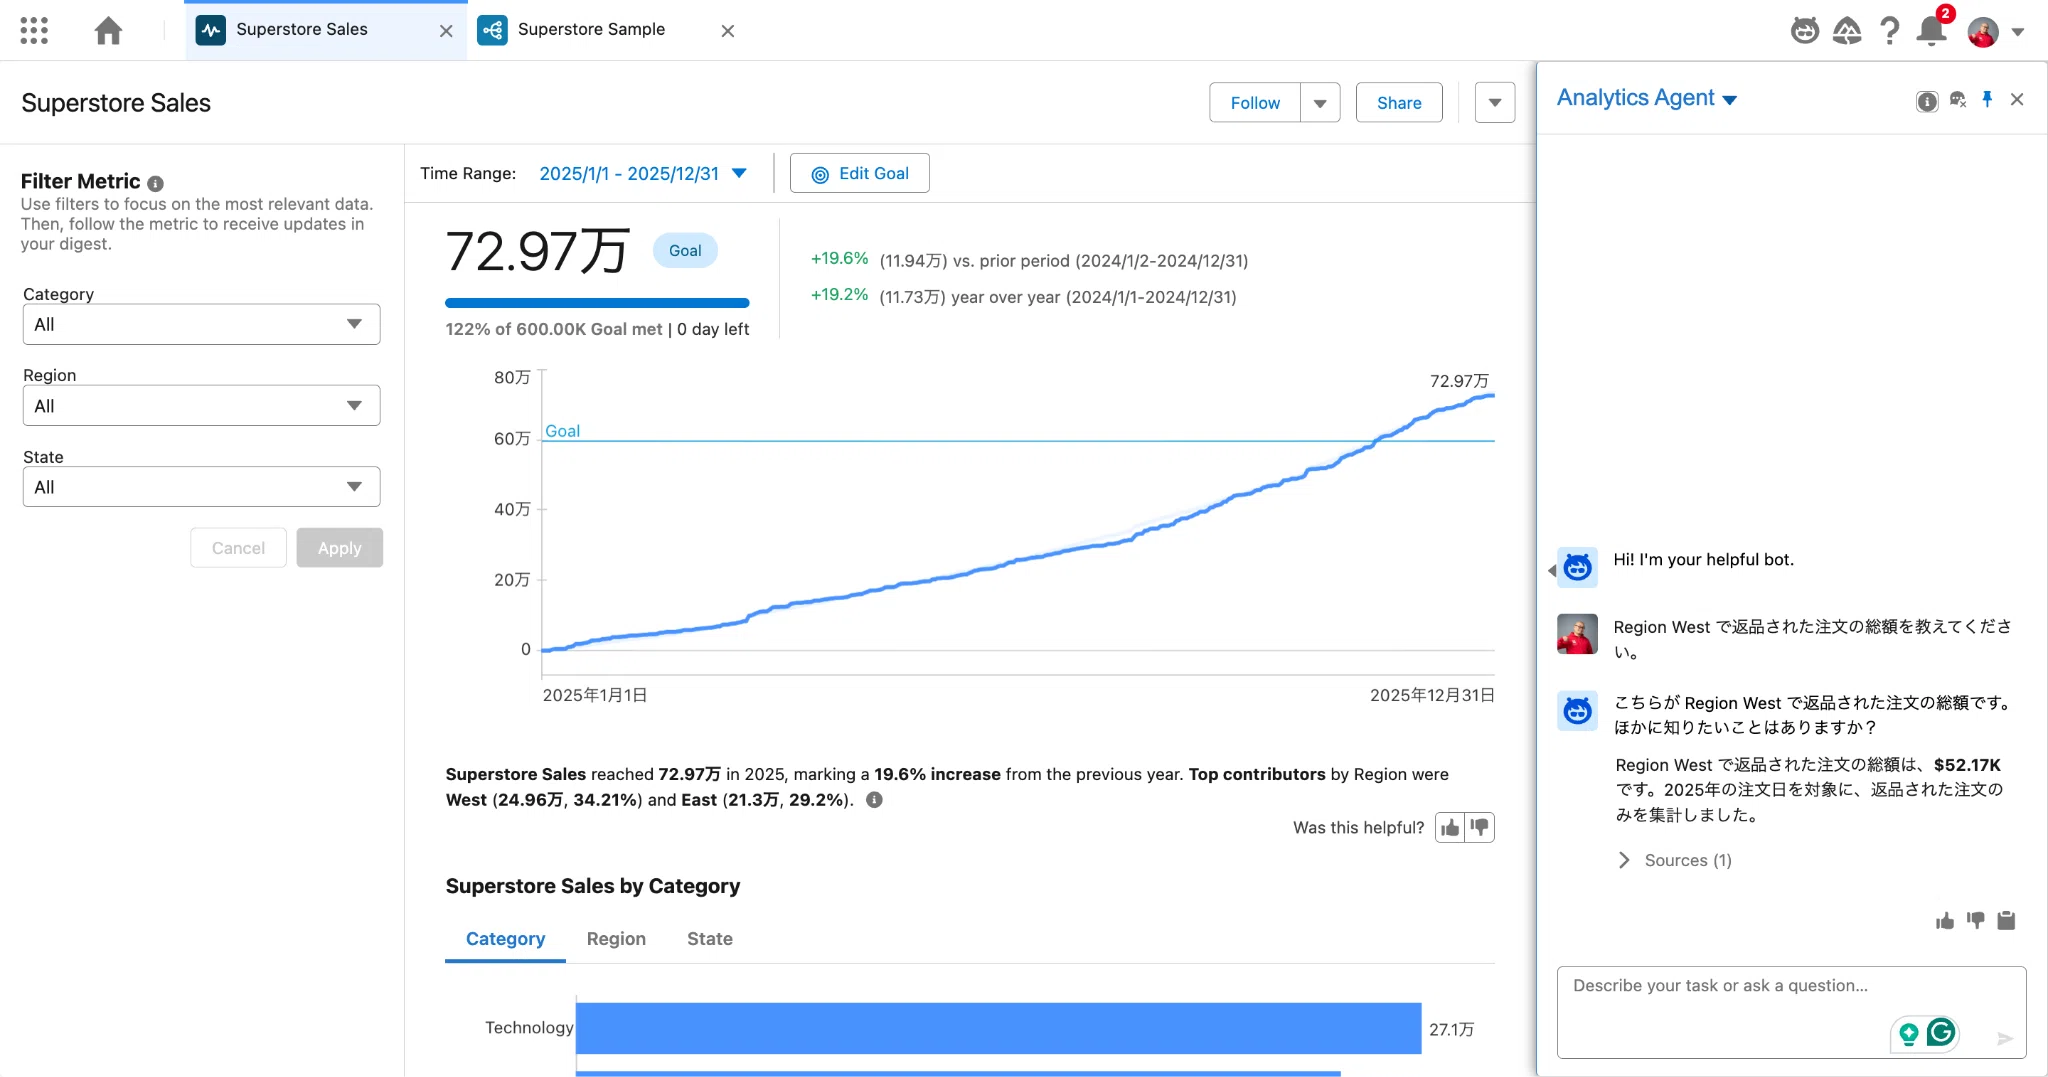Close the Superstore Sales tab
The height and width of the screenshot is (1077, 2048).
[446, 31]
